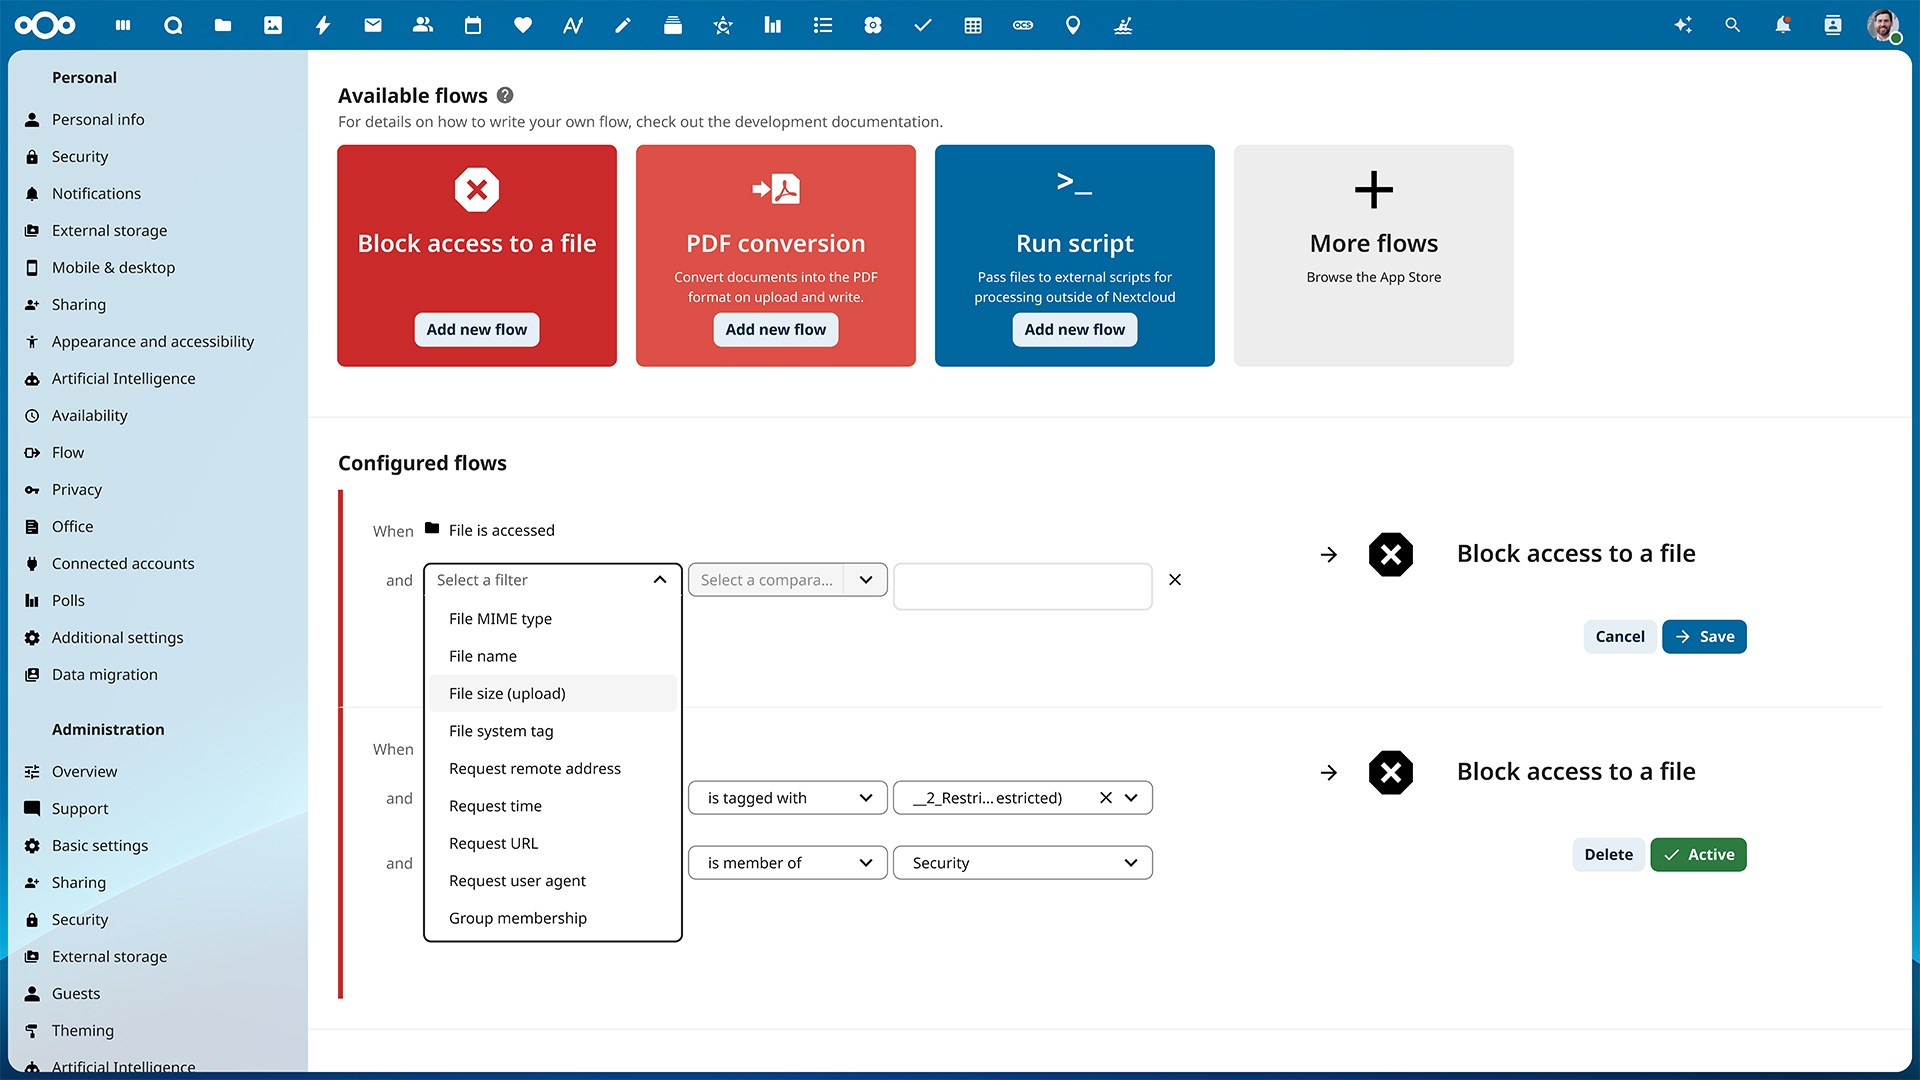This screenshot has width=1920, height=1080.
Task: Select File MIME type from the filter list
Action: tap(500, 618)
